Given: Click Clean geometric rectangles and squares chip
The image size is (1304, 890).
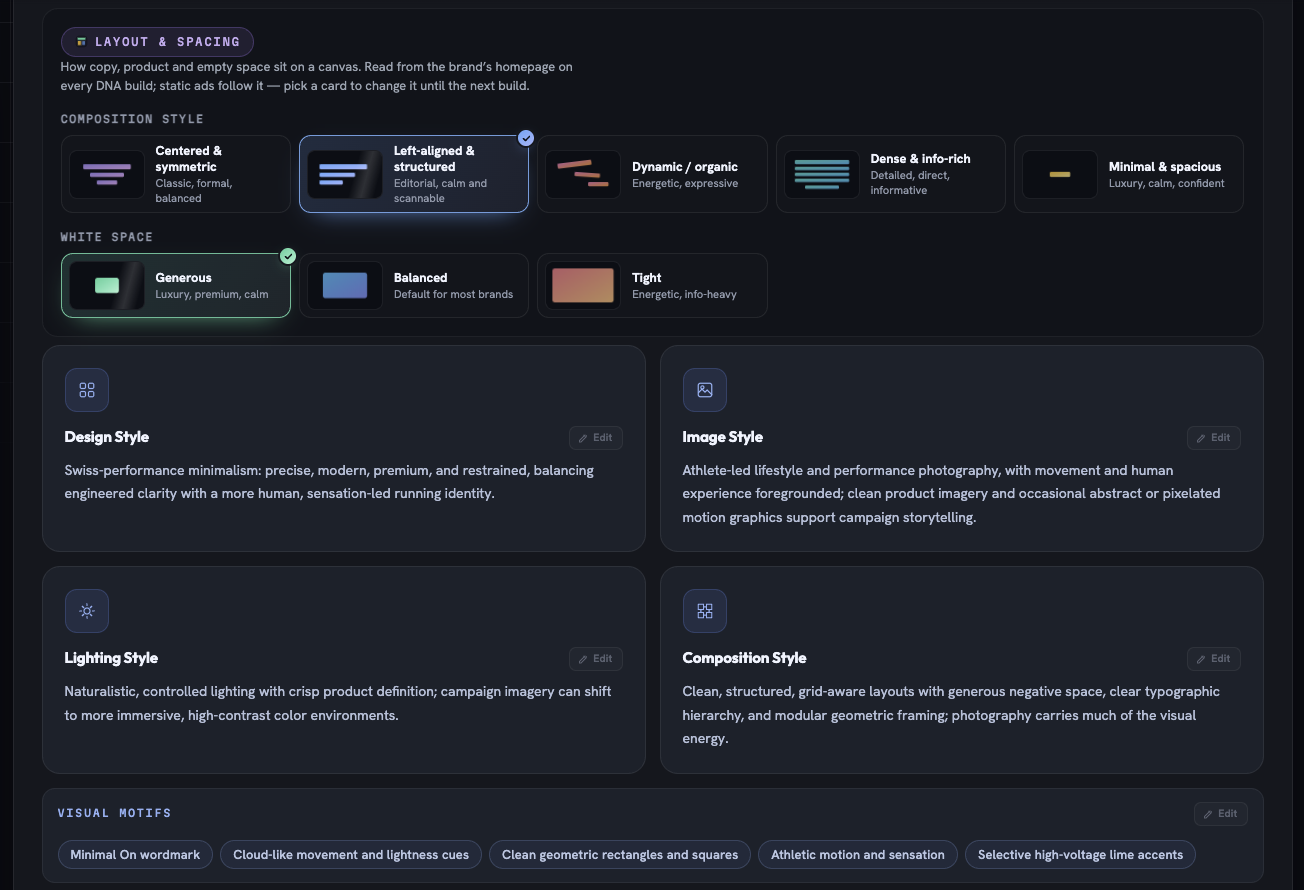Looking at the screenshot, I should click(620, 854).
